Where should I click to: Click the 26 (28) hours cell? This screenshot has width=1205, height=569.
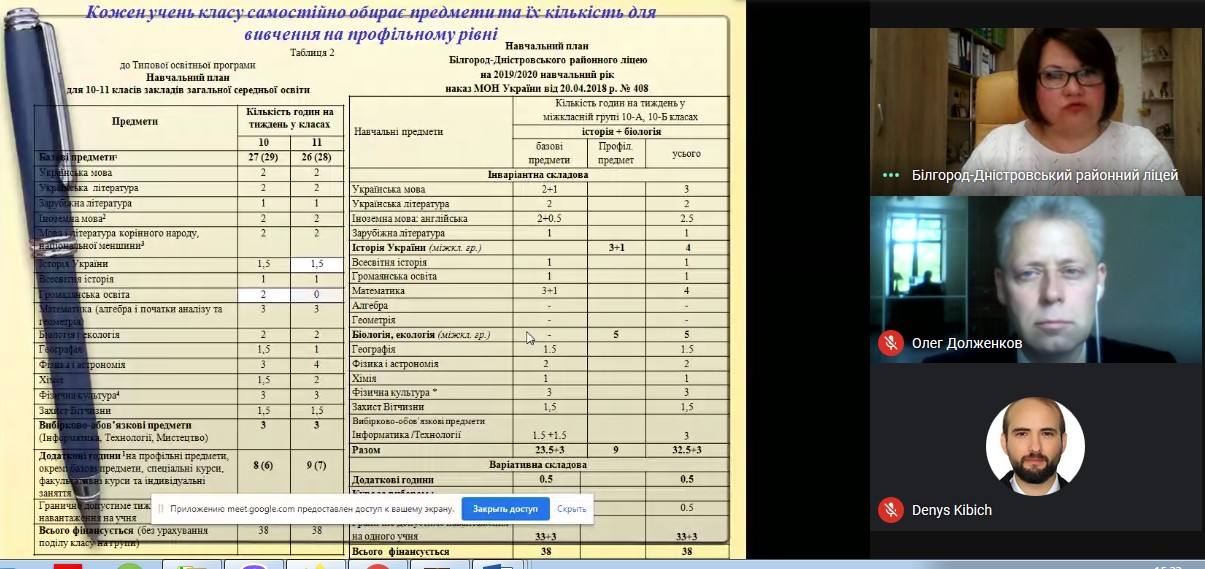pyautogui.click(x=316, y=157)
